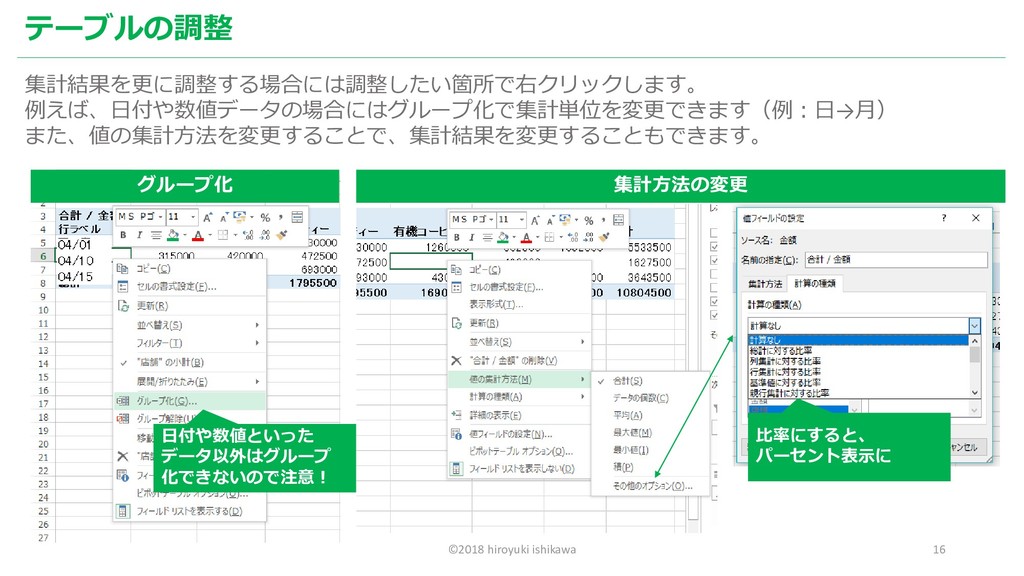Click Bold in the 集計方法の変更 panel mini toolbar
1024x576 pixels.
coord(456,237)
